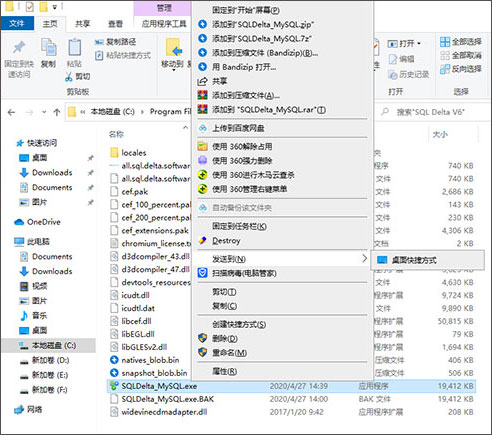Choose 使用 360强力删除 menu item
The width and height of the screenshot is (492, 435).
[283, 161]
